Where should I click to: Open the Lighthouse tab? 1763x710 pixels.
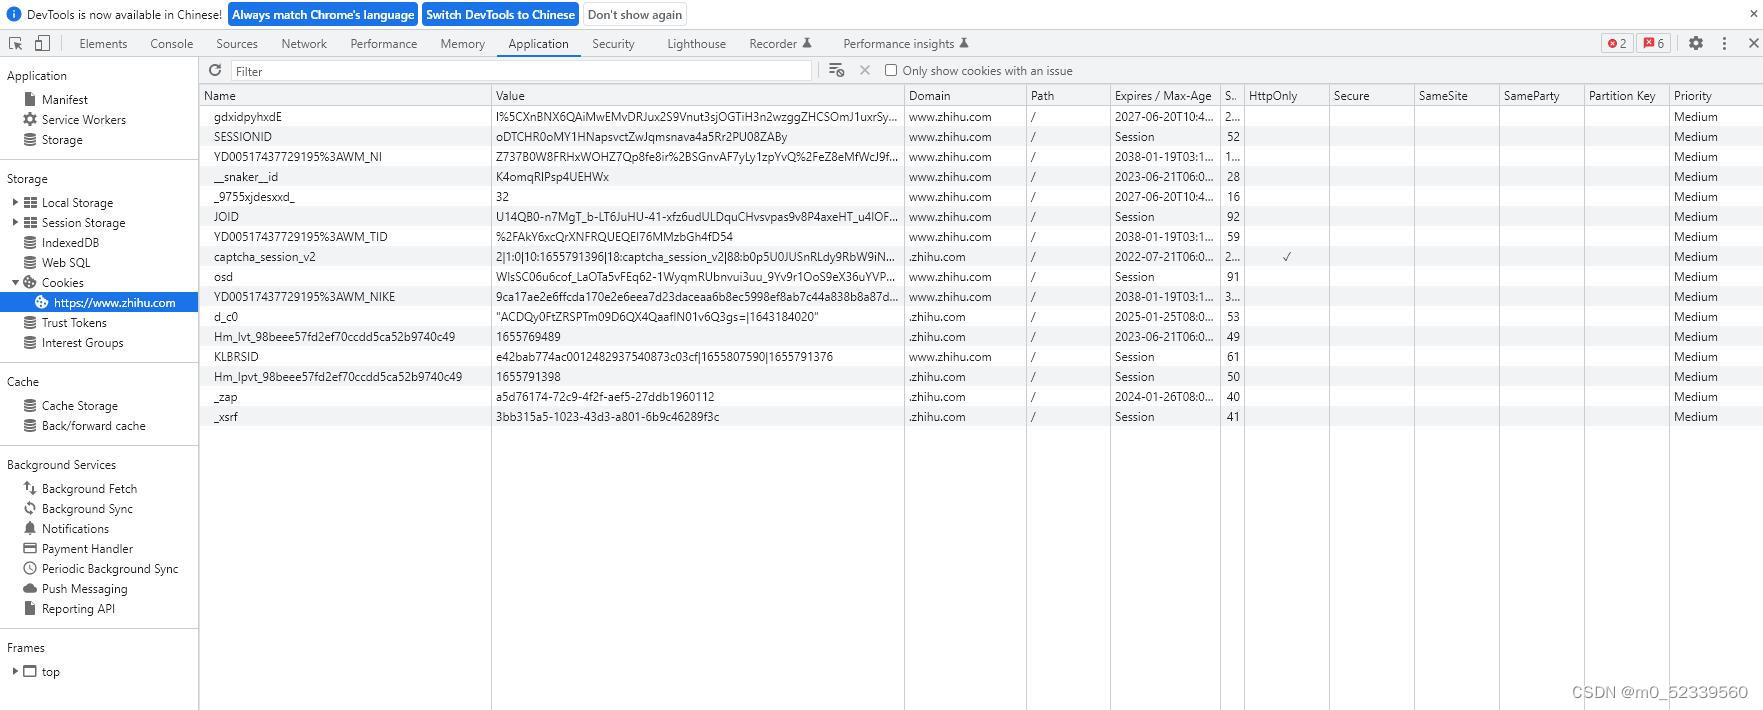696,43
